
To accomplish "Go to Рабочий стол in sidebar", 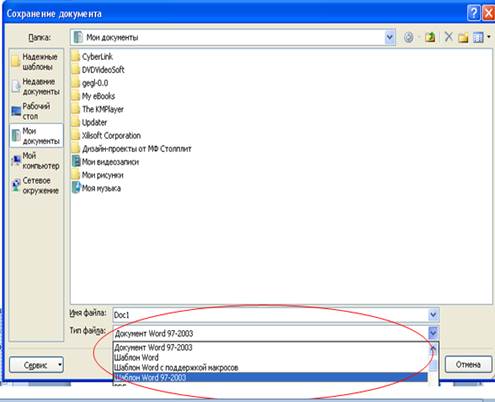I will [x=36, y=111].
